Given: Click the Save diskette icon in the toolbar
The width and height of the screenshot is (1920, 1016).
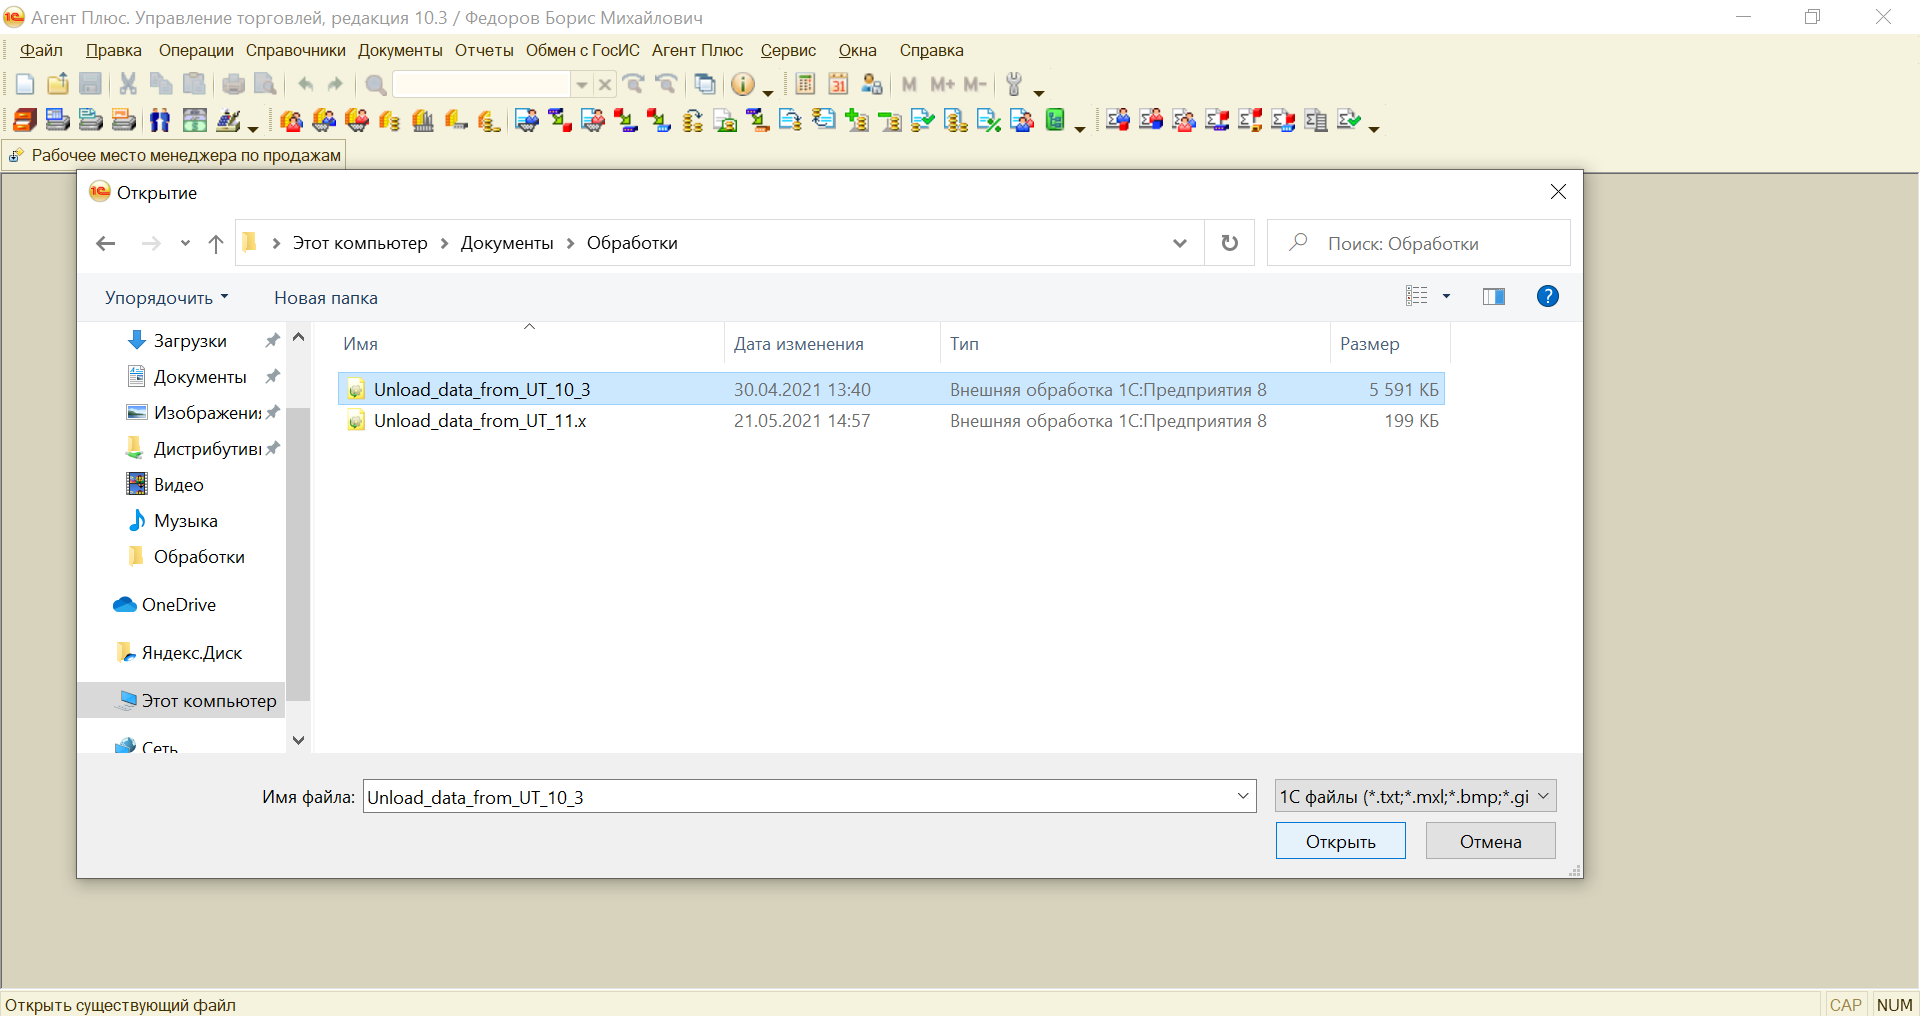Looking at the screenshot, I should pos(90,84).
